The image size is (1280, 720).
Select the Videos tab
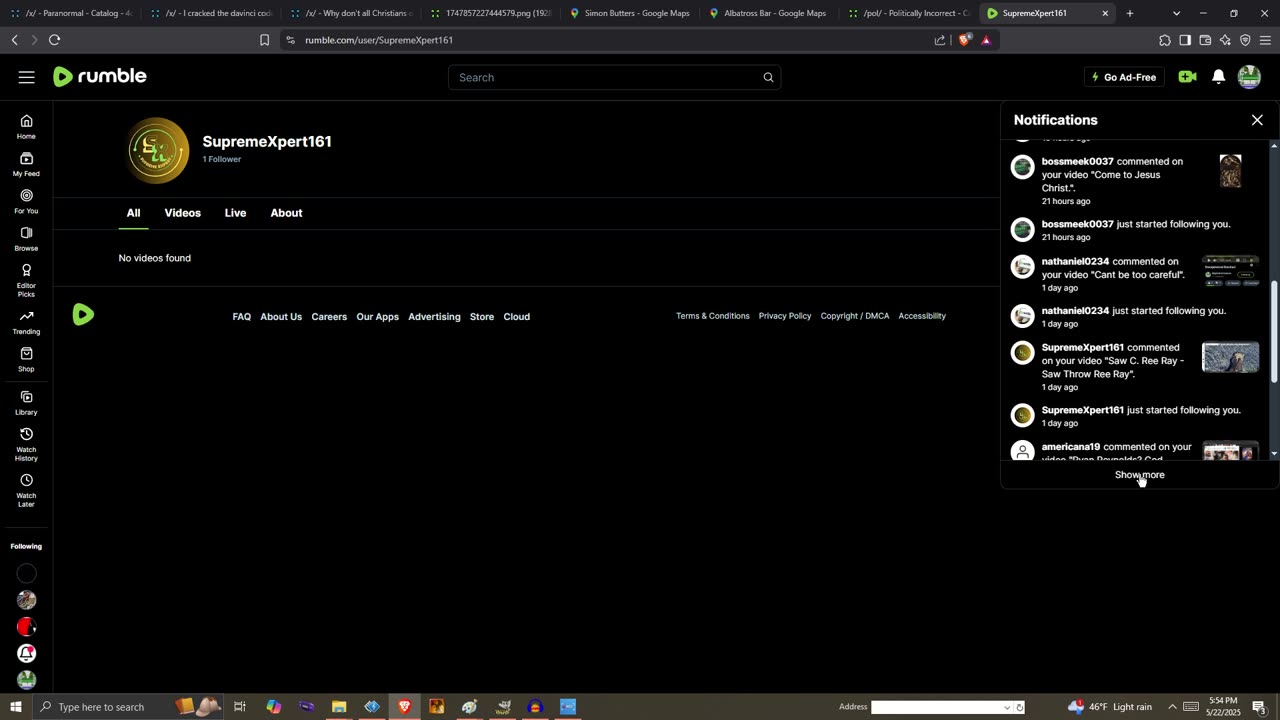[182, 213]
